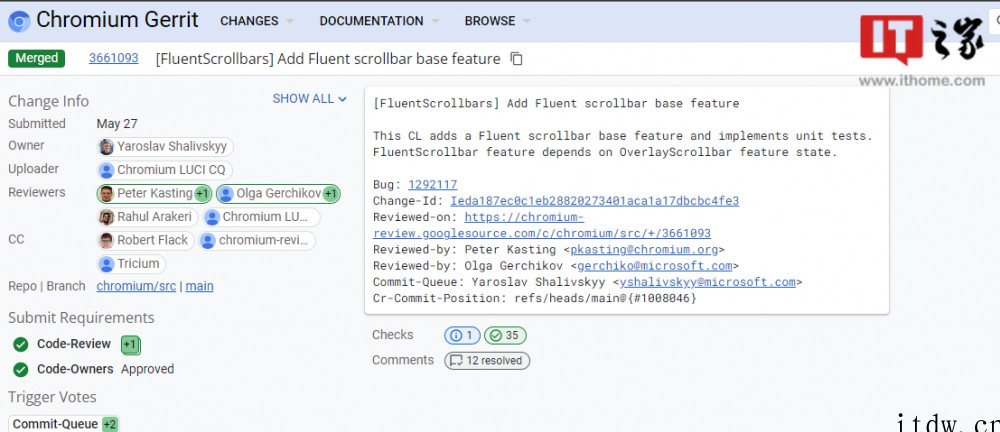The width and height of the screenshot is (1000, 432).
Task: Click the Tricium avatar icon
Action: point(107,264)
